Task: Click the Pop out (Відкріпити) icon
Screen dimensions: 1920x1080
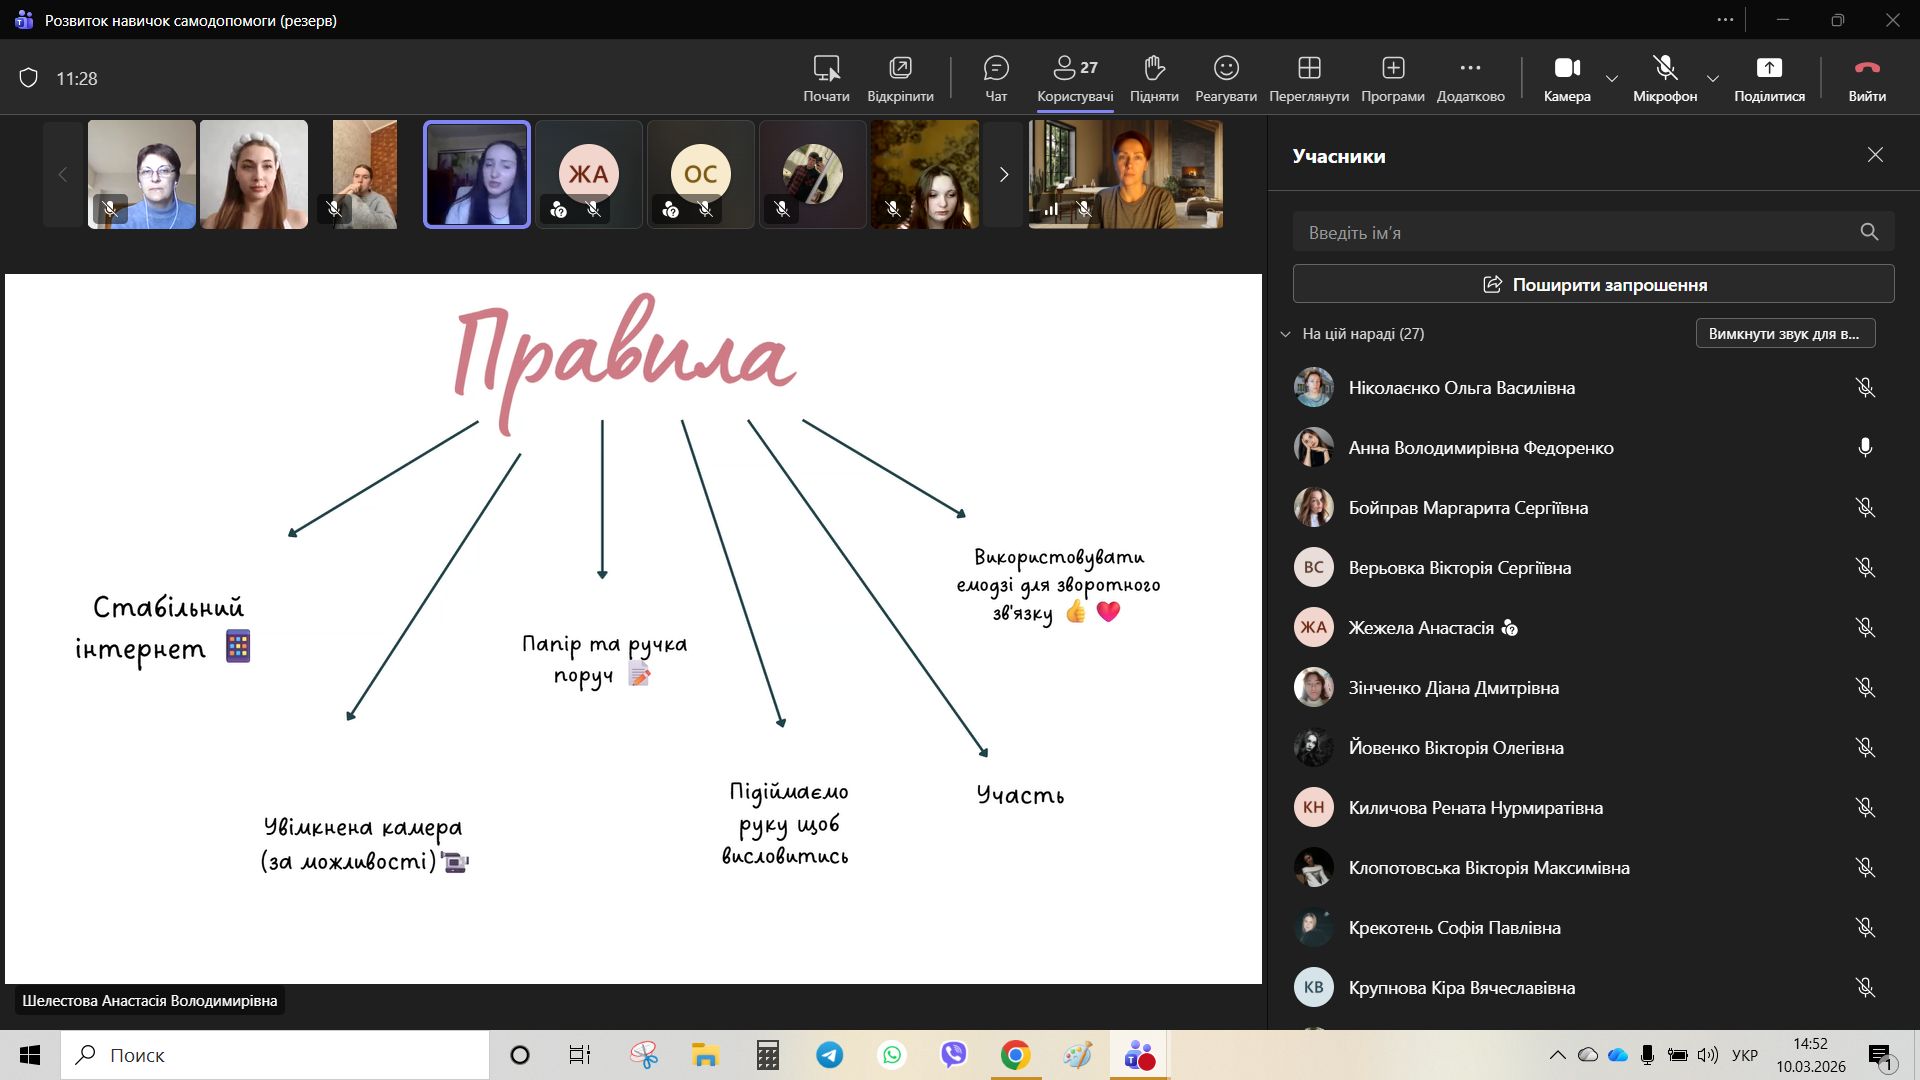Action: 900,68
